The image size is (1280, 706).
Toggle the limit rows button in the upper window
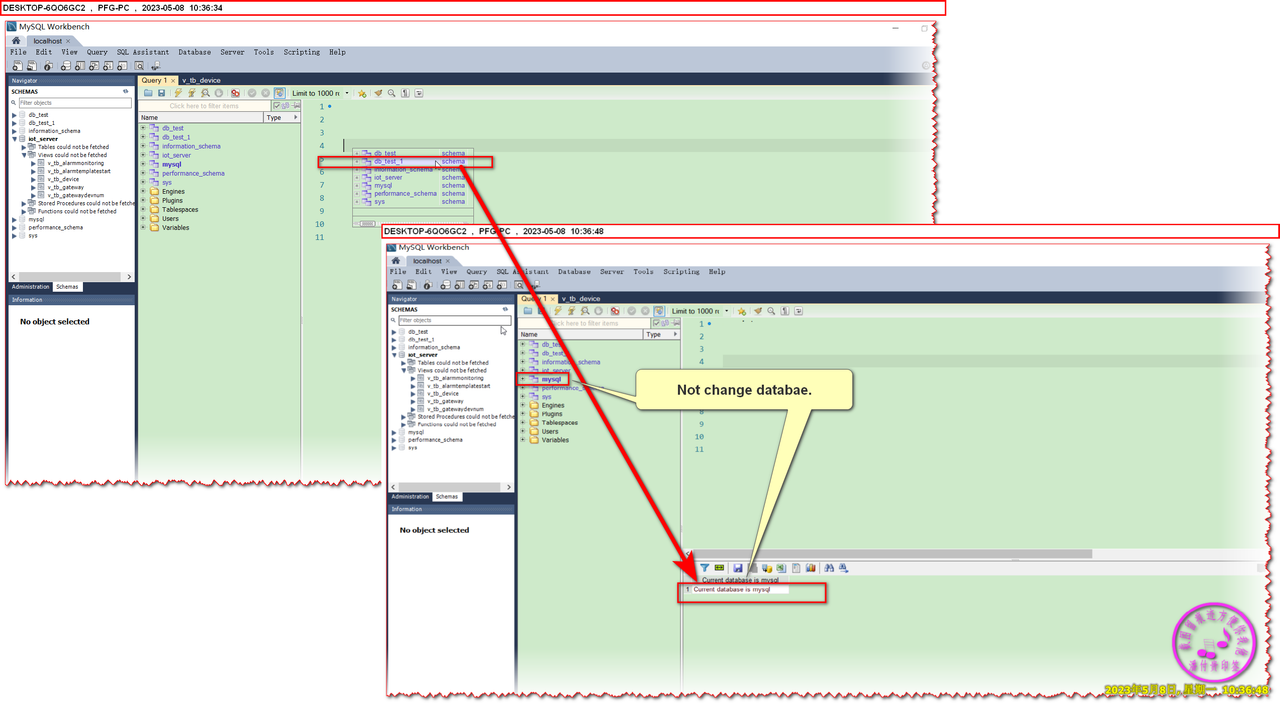279,93
